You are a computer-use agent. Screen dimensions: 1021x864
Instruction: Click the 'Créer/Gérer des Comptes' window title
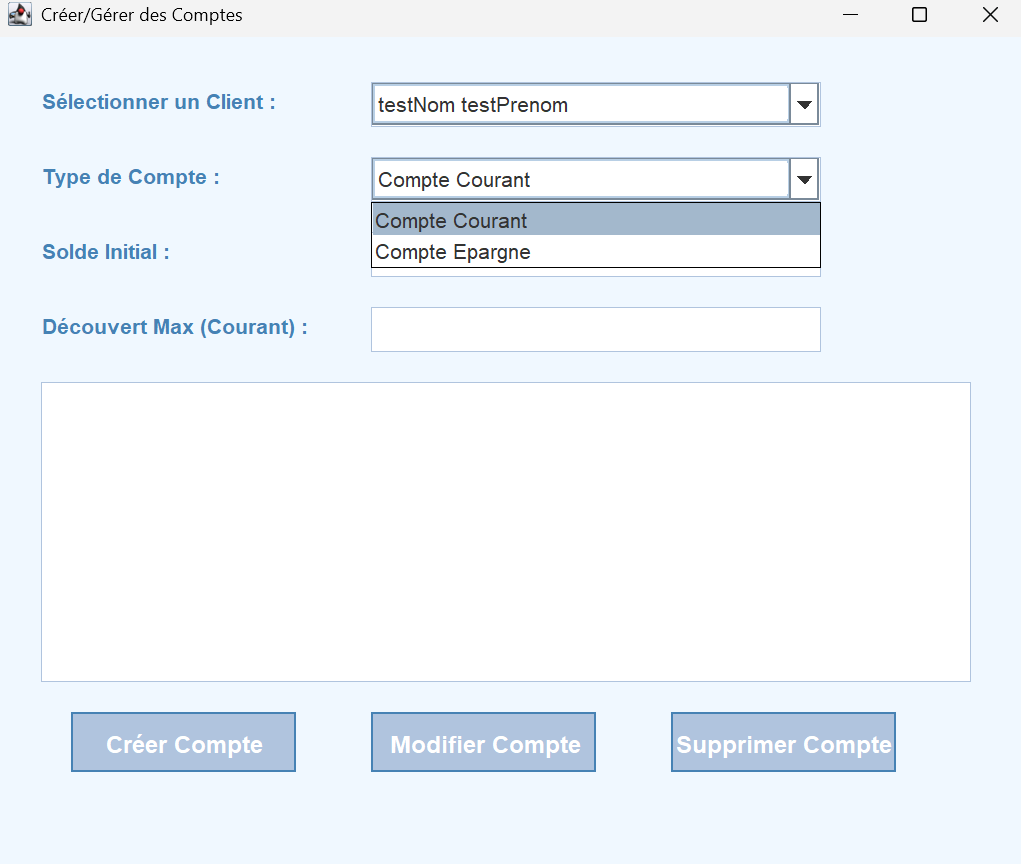coord(141,15)
